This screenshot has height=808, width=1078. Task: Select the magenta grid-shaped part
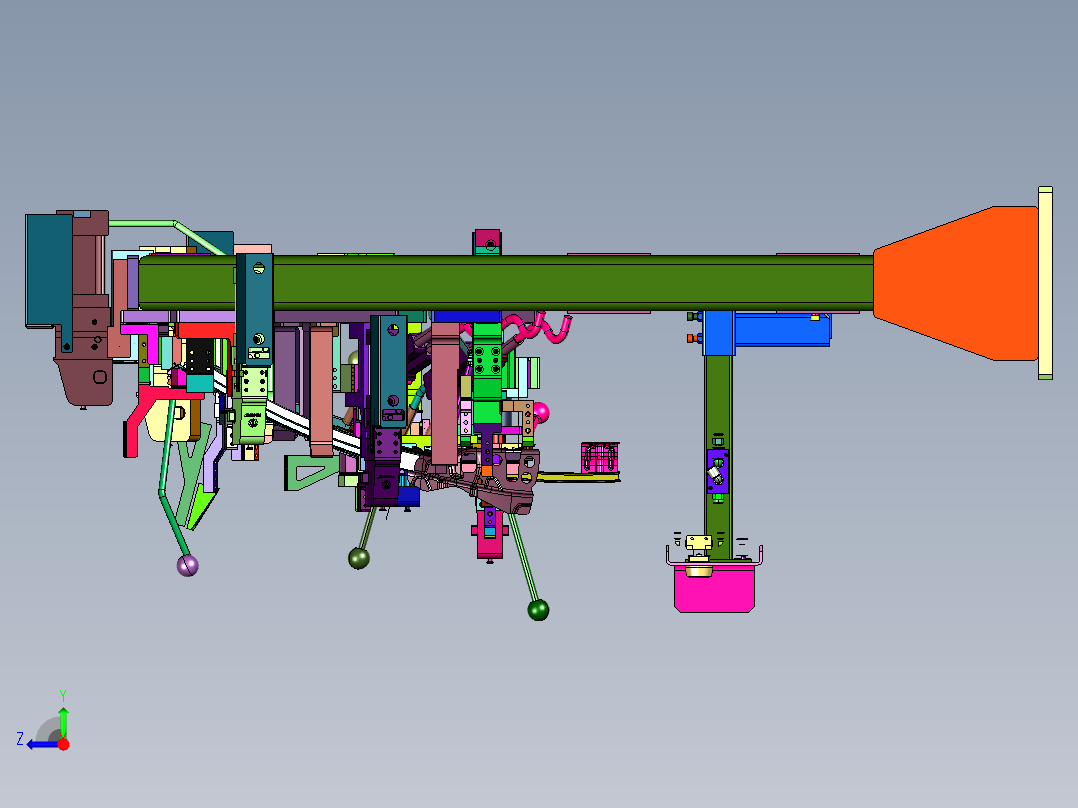[x=600, y=458]
